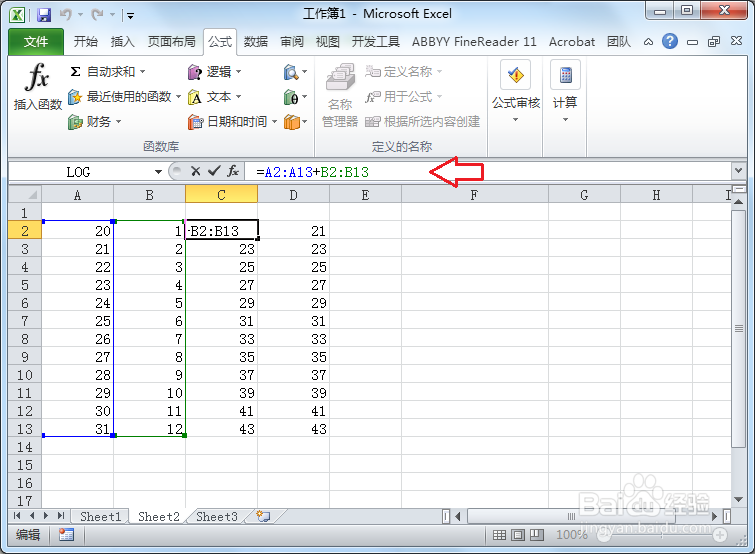Click the Undo icon
This screenshot has width=755, height=554.
click(x=65, y=15)
